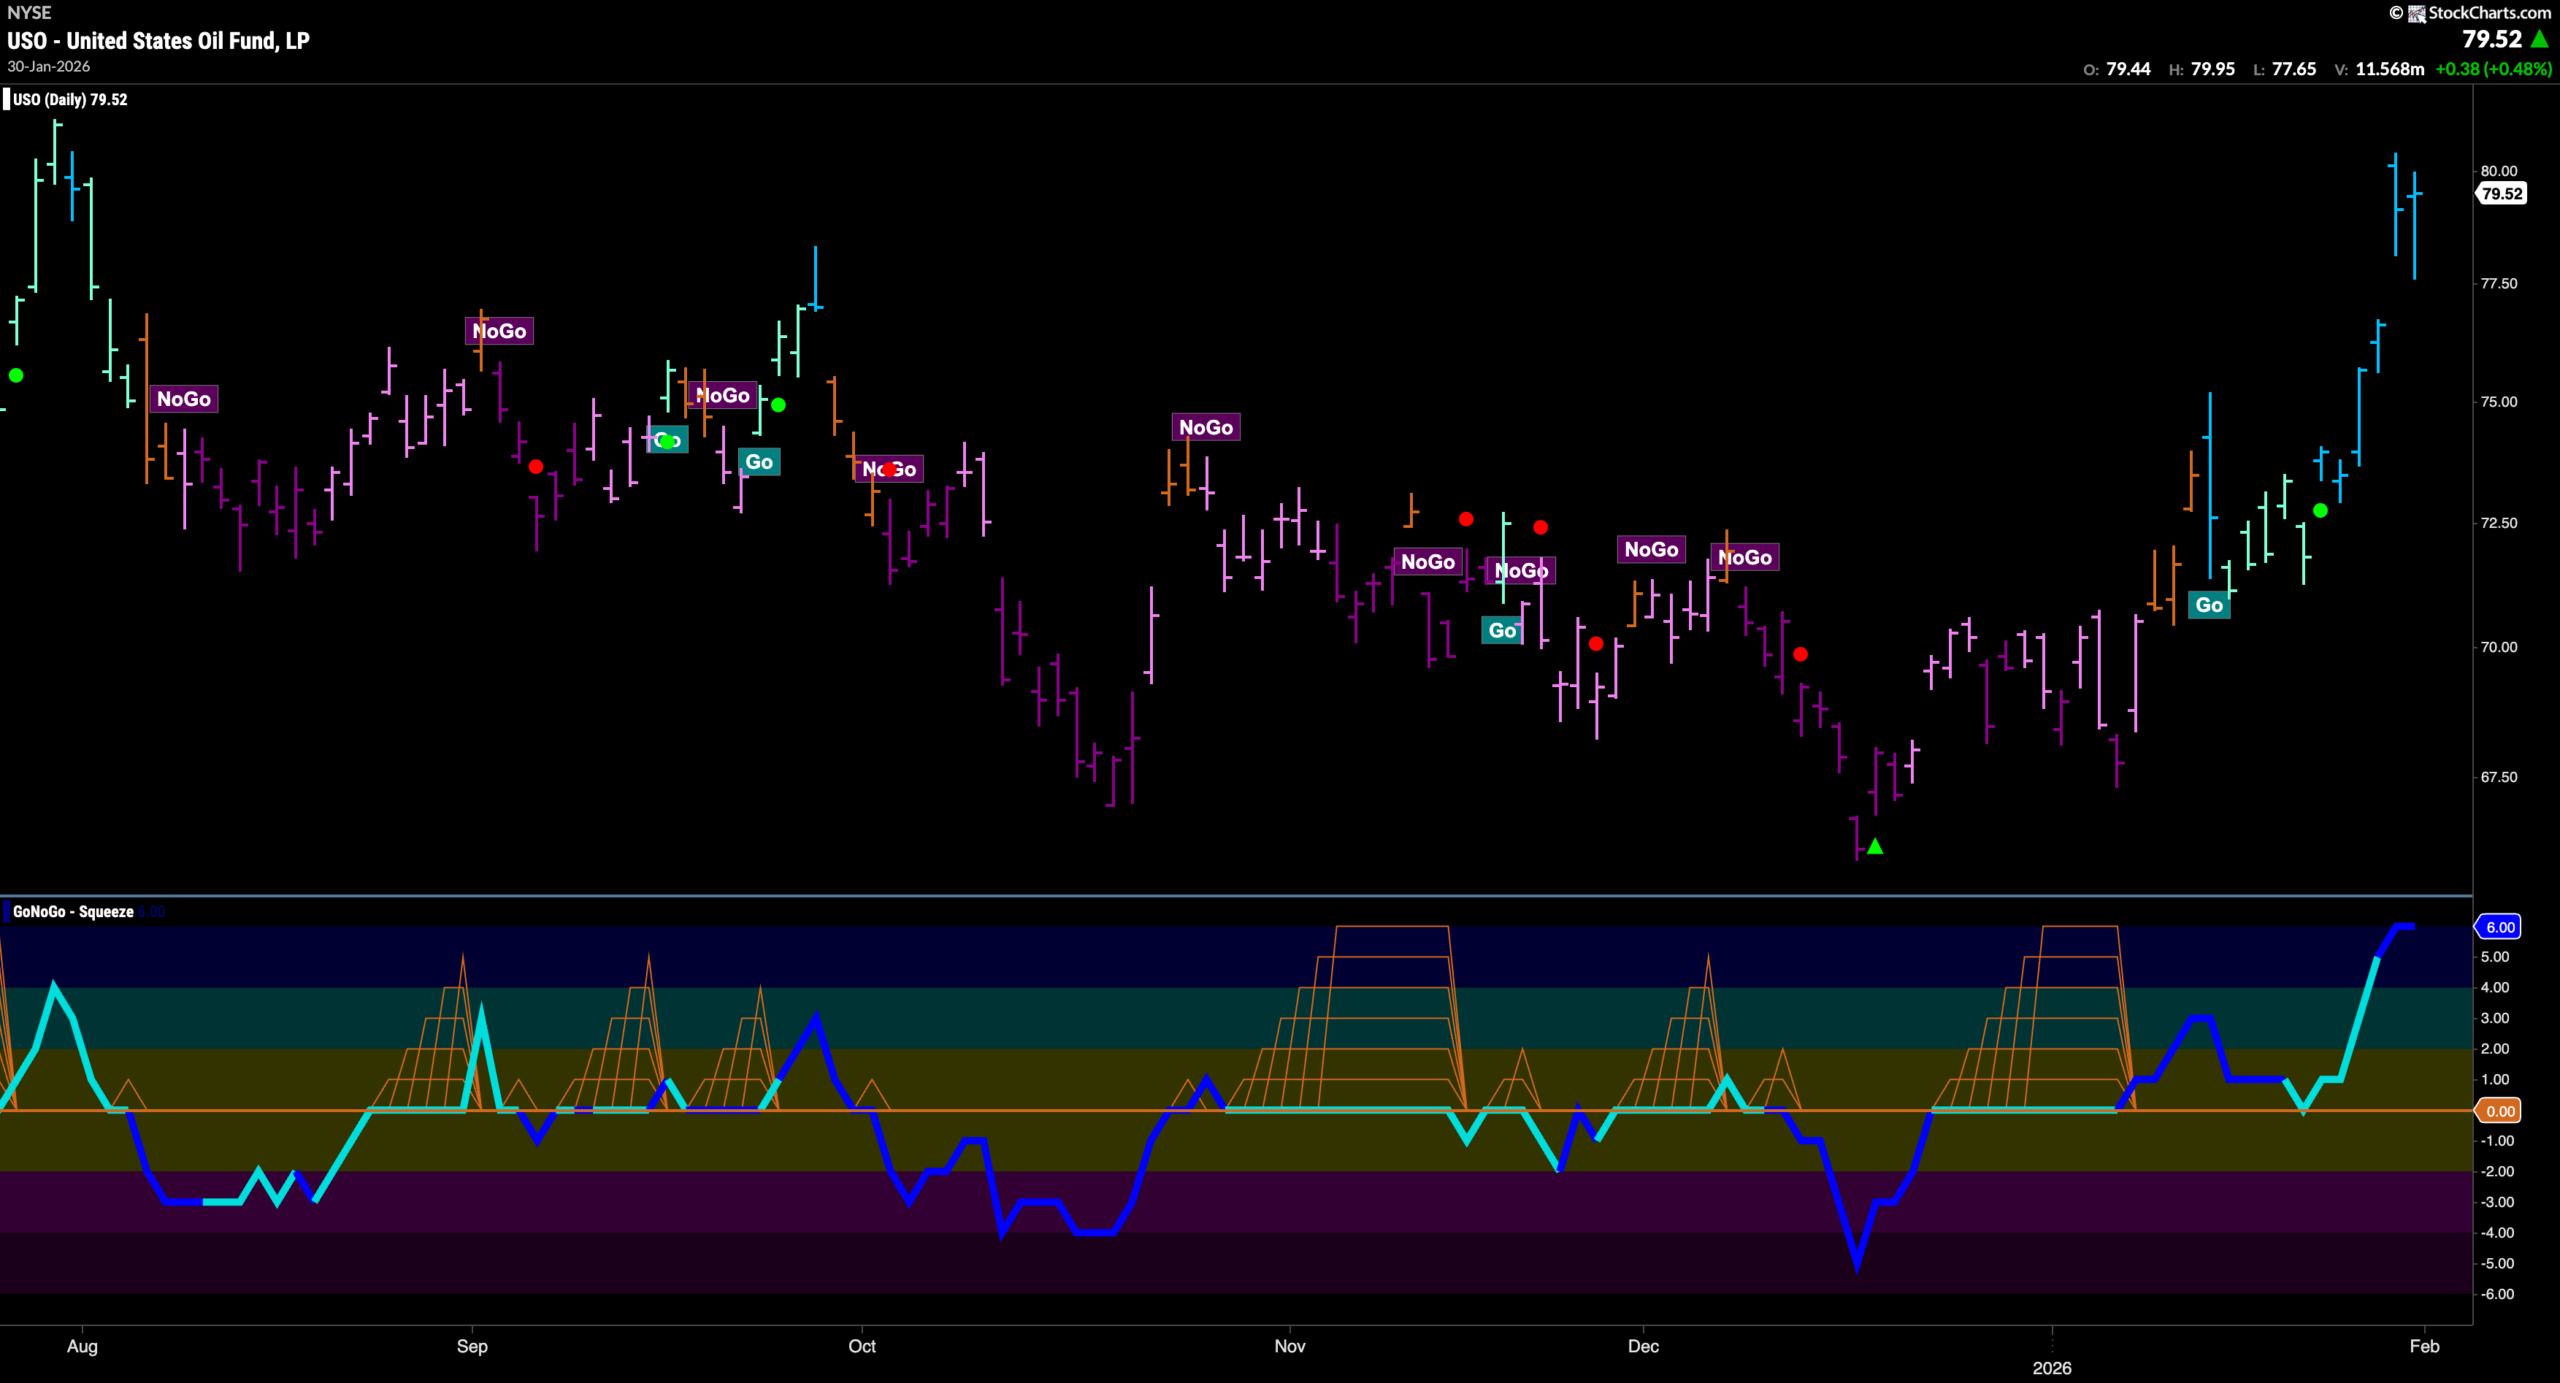Click the open price 79.44

point(2128,69)
